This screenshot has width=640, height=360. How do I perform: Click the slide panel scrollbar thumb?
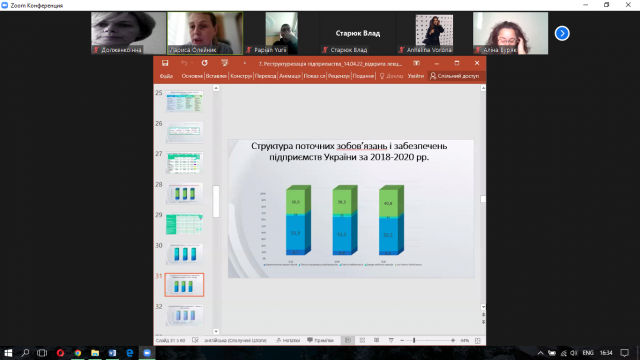216,202
